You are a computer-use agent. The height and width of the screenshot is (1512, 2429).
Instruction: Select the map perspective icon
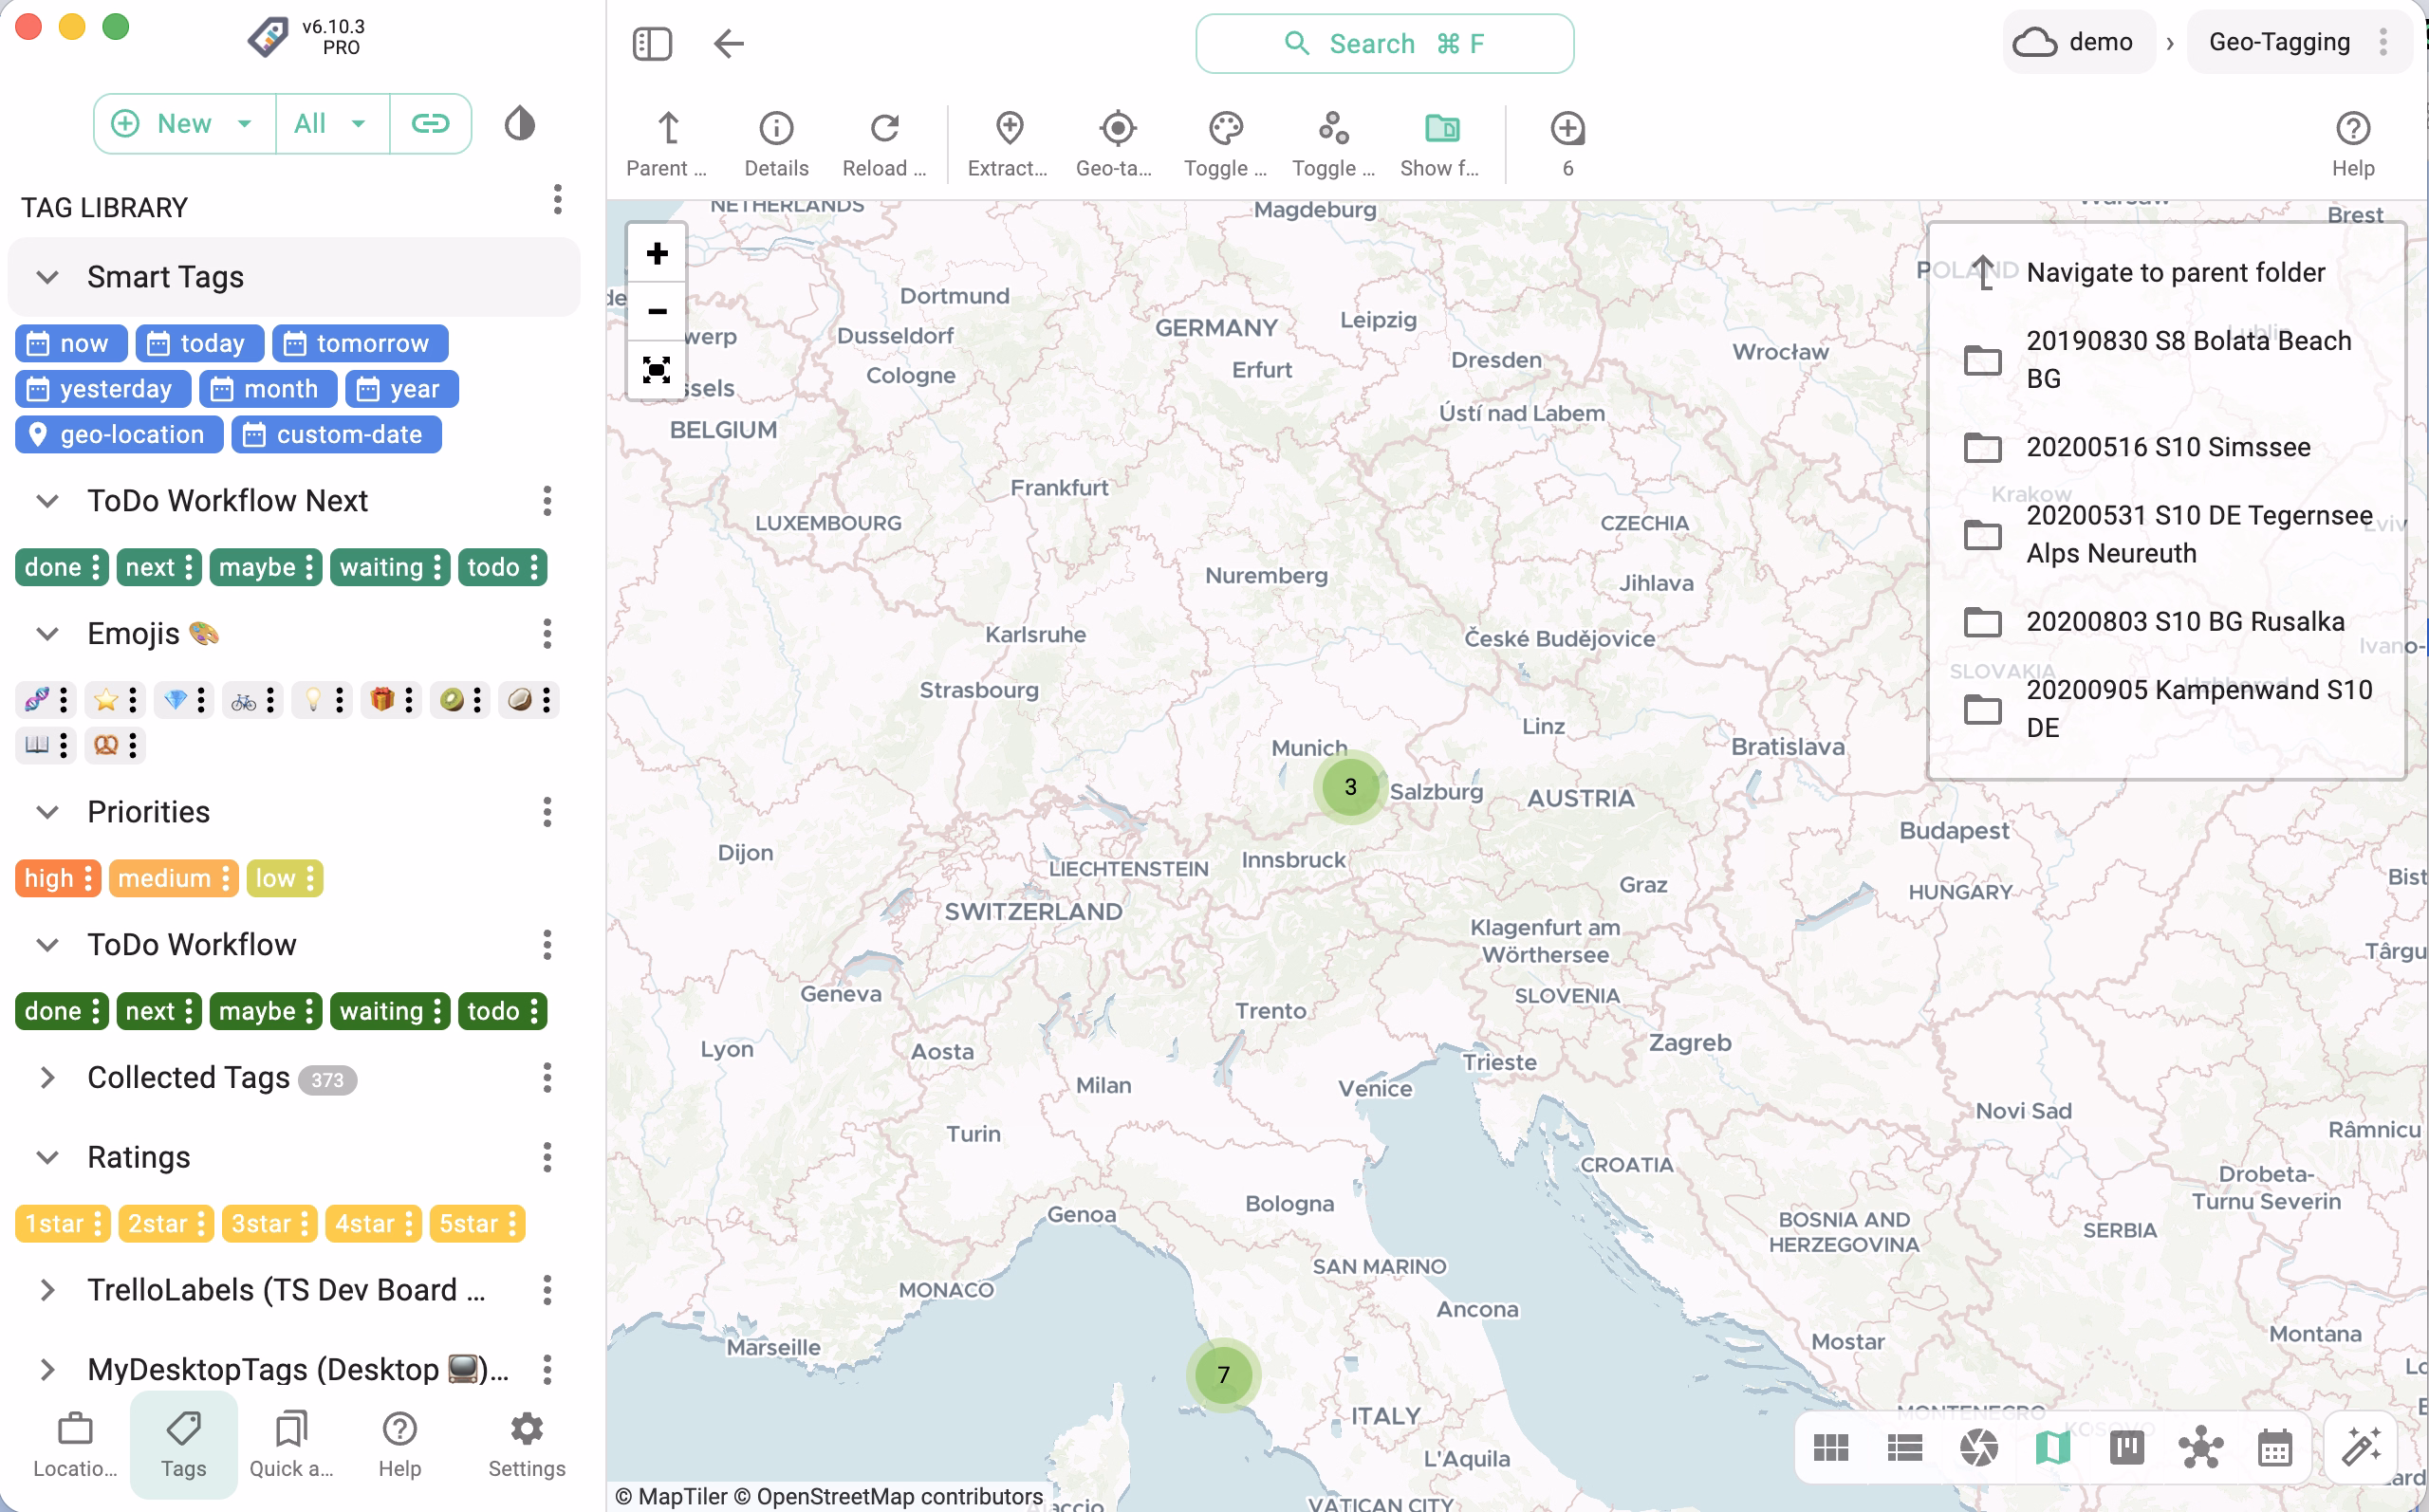2052,1447
